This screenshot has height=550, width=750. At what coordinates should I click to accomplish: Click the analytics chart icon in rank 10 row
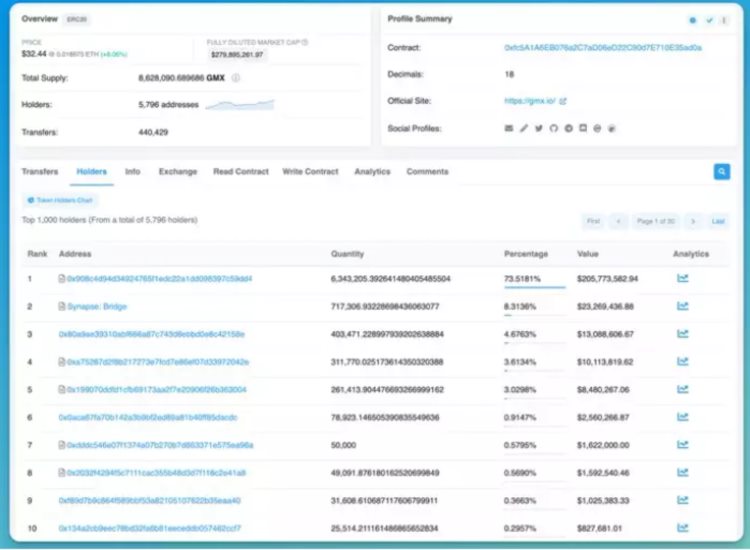(x=682, y=528)
